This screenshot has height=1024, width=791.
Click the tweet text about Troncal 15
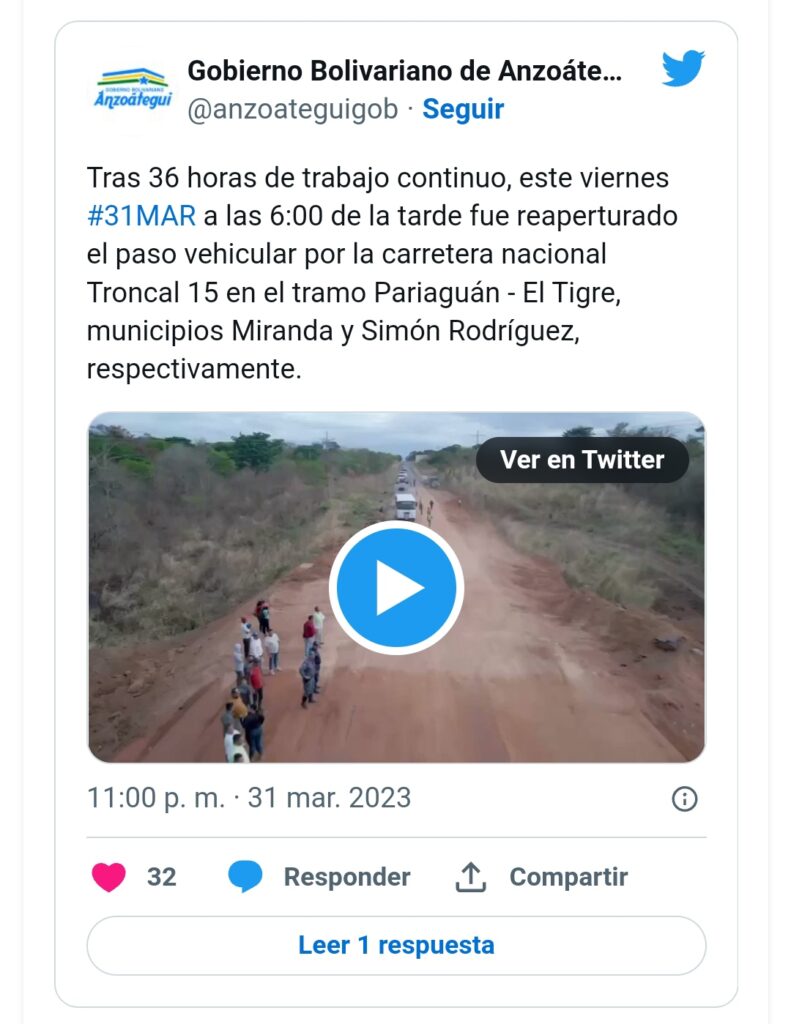(382, 273)
